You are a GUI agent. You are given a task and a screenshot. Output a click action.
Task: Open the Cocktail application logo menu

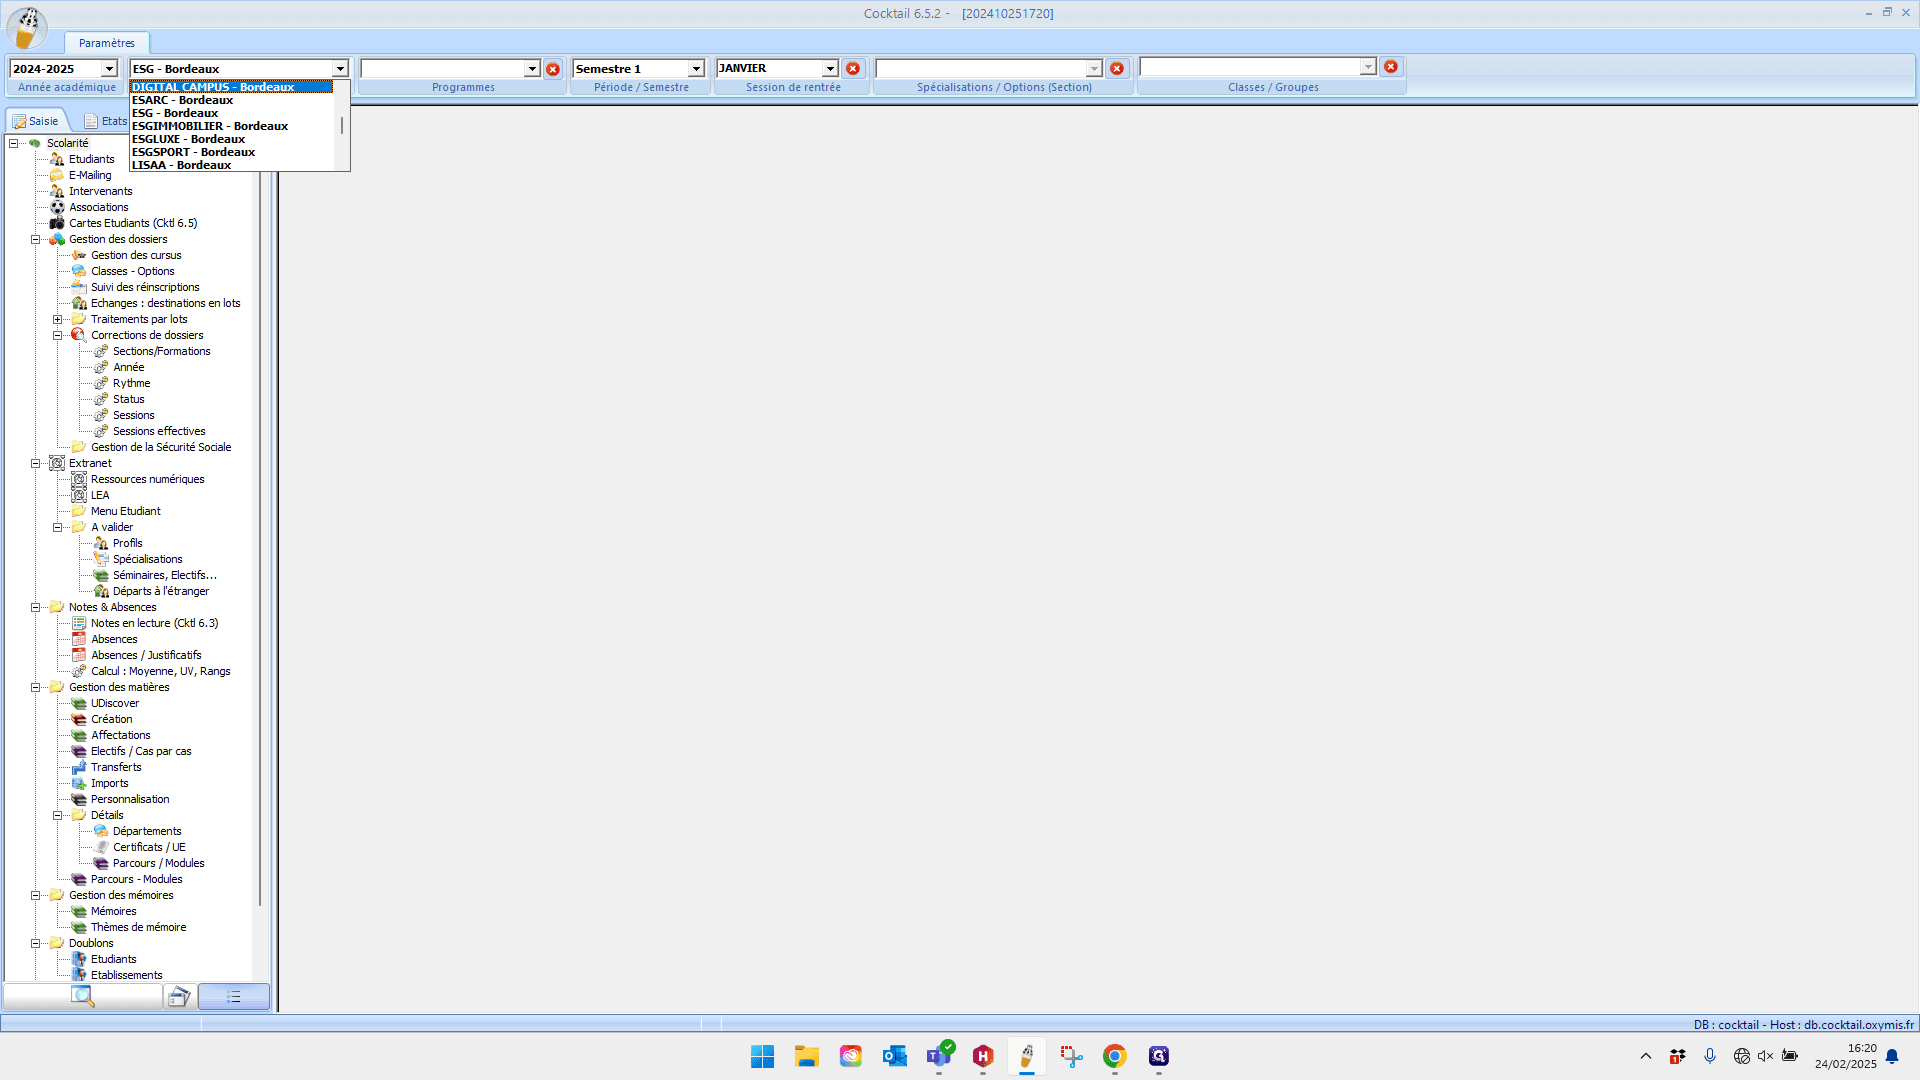(27, 28)
